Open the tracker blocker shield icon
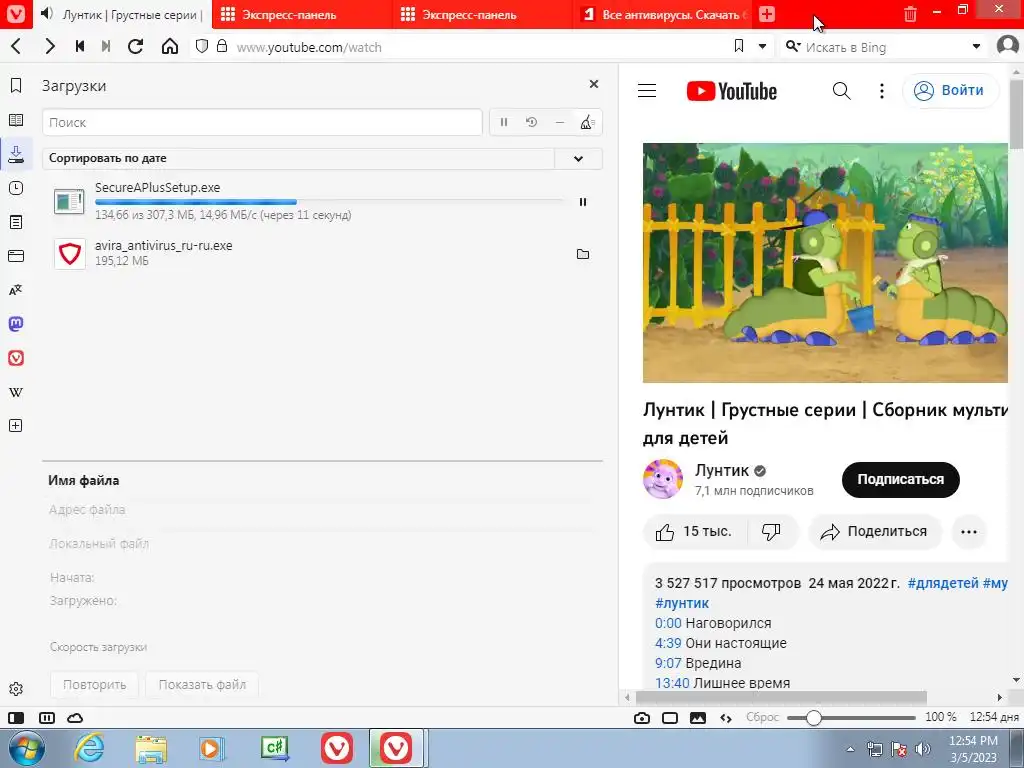 coord(202,46)
